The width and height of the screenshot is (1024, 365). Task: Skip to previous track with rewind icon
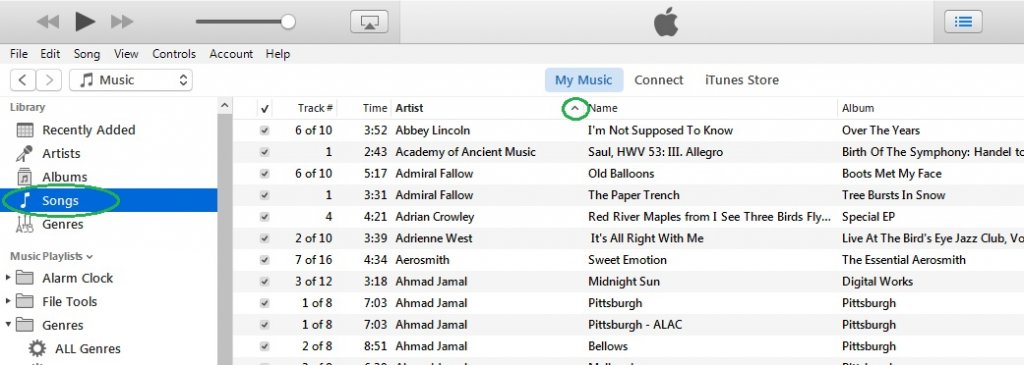48,22
